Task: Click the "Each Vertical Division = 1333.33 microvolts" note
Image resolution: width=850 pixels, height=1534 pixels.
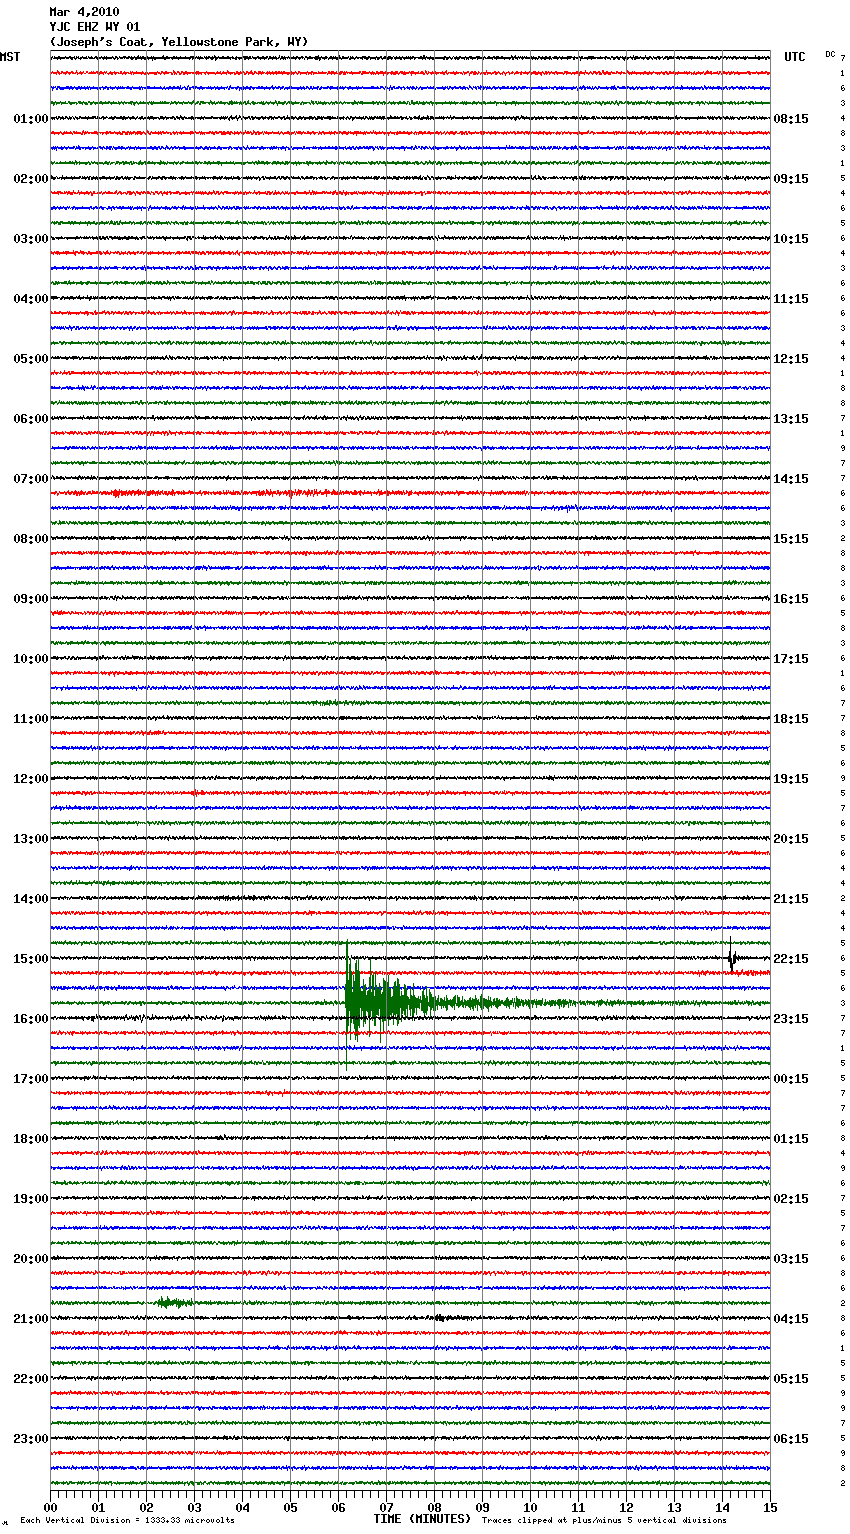Action: [127, 1520]
